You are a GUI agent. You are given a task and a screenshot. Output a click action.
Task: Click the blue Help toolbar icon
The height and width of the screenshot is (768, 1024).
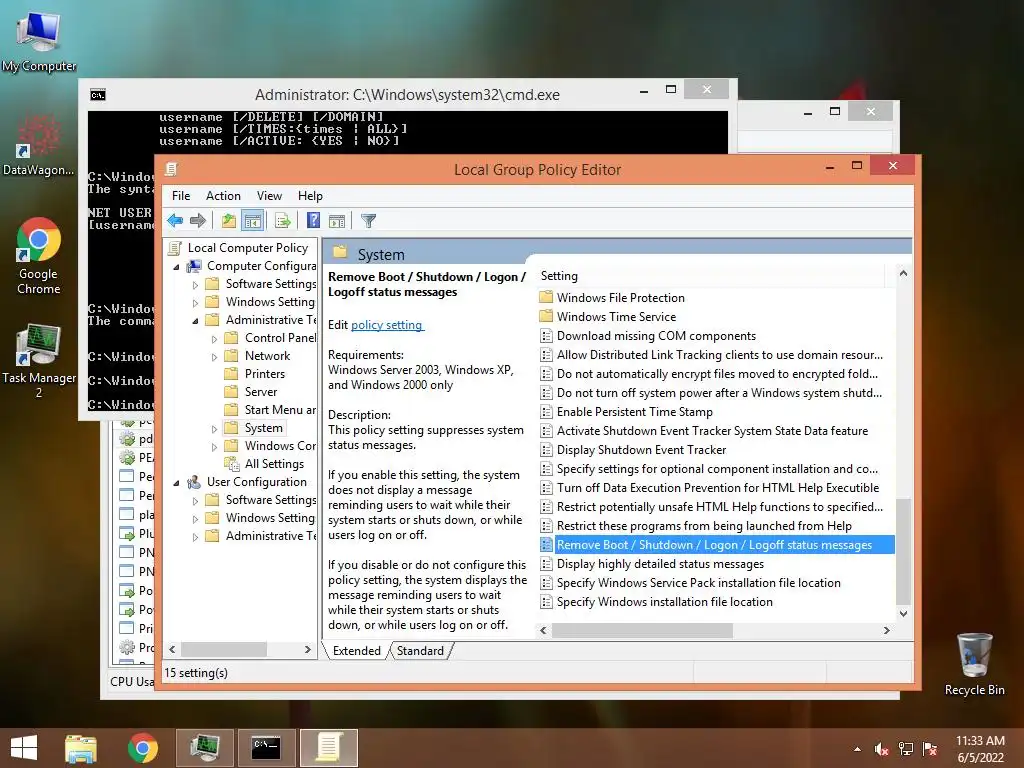pyautogui.click(x=313, y=221)
